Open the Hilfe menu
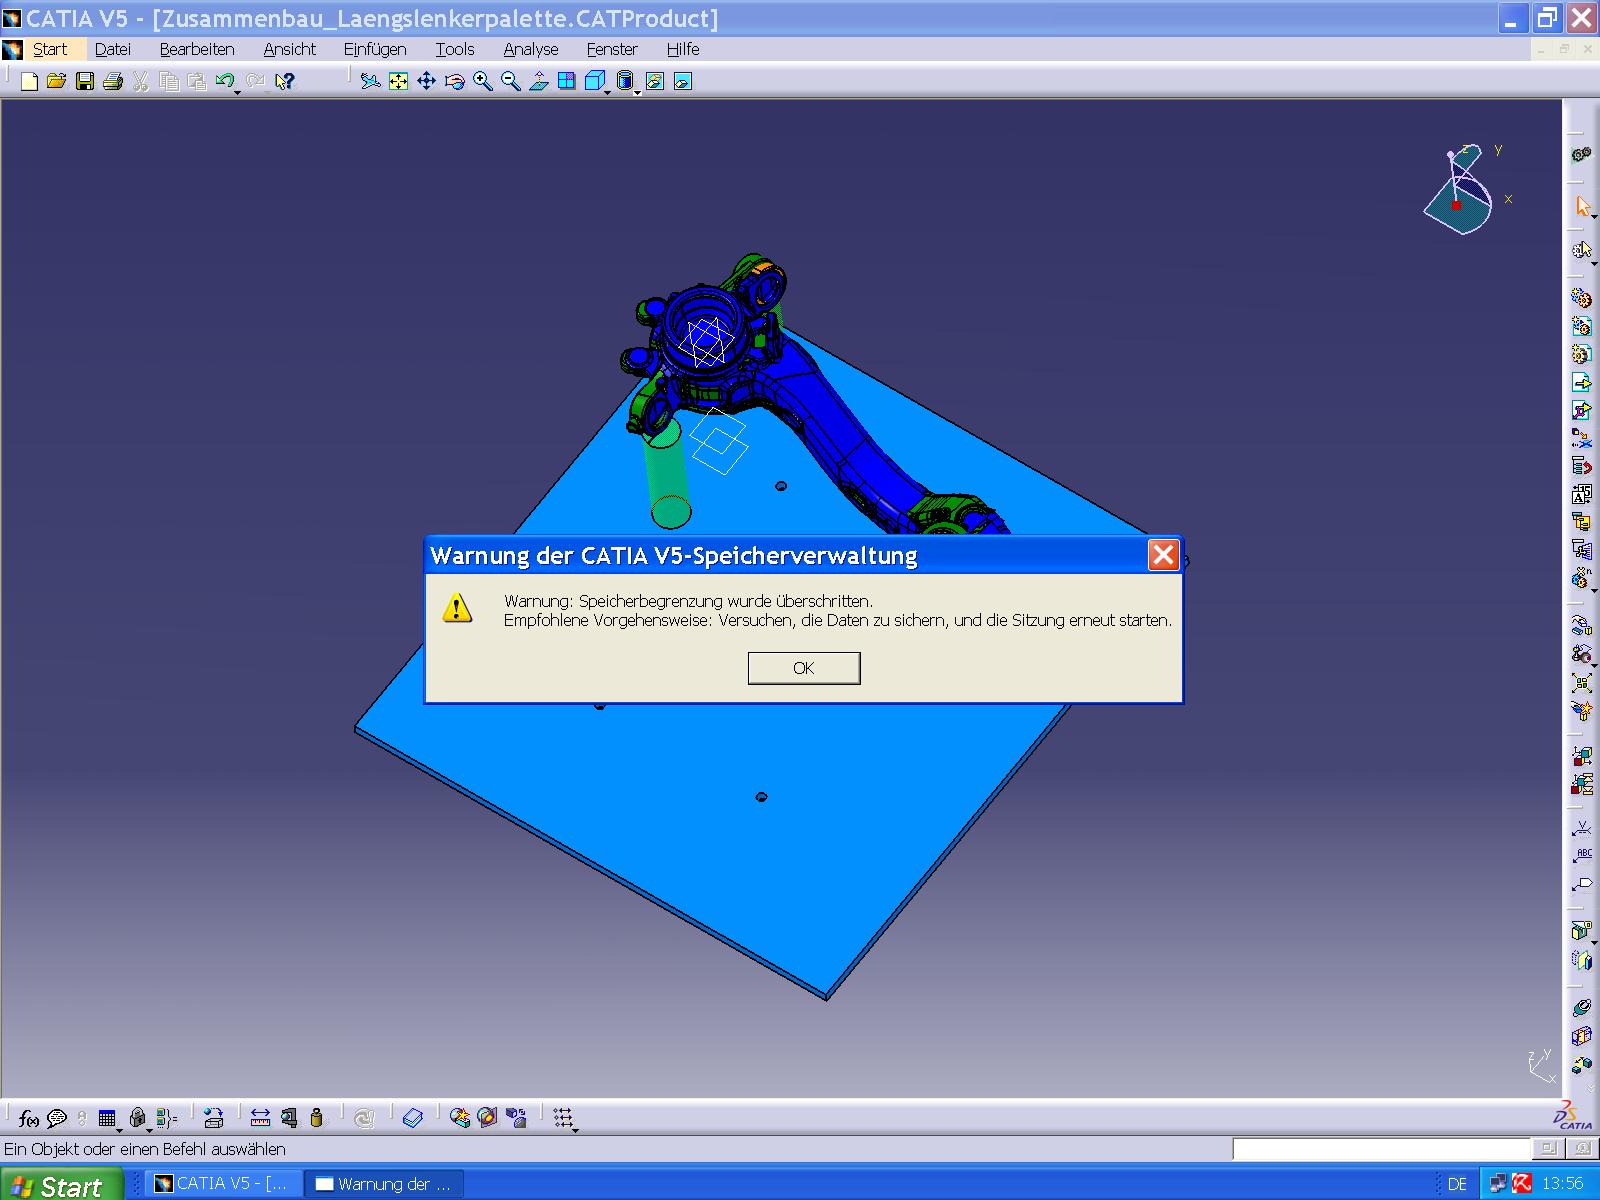Viewport: 1600px width, 1200px height. [683, 49]
